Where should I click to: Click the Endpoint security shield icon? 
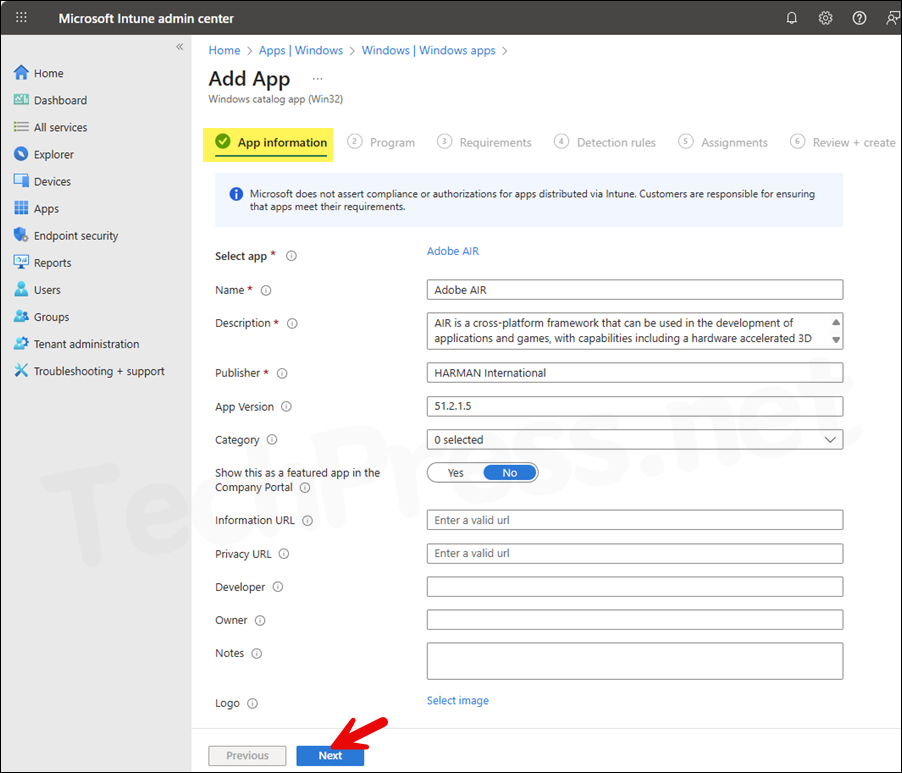21,235
